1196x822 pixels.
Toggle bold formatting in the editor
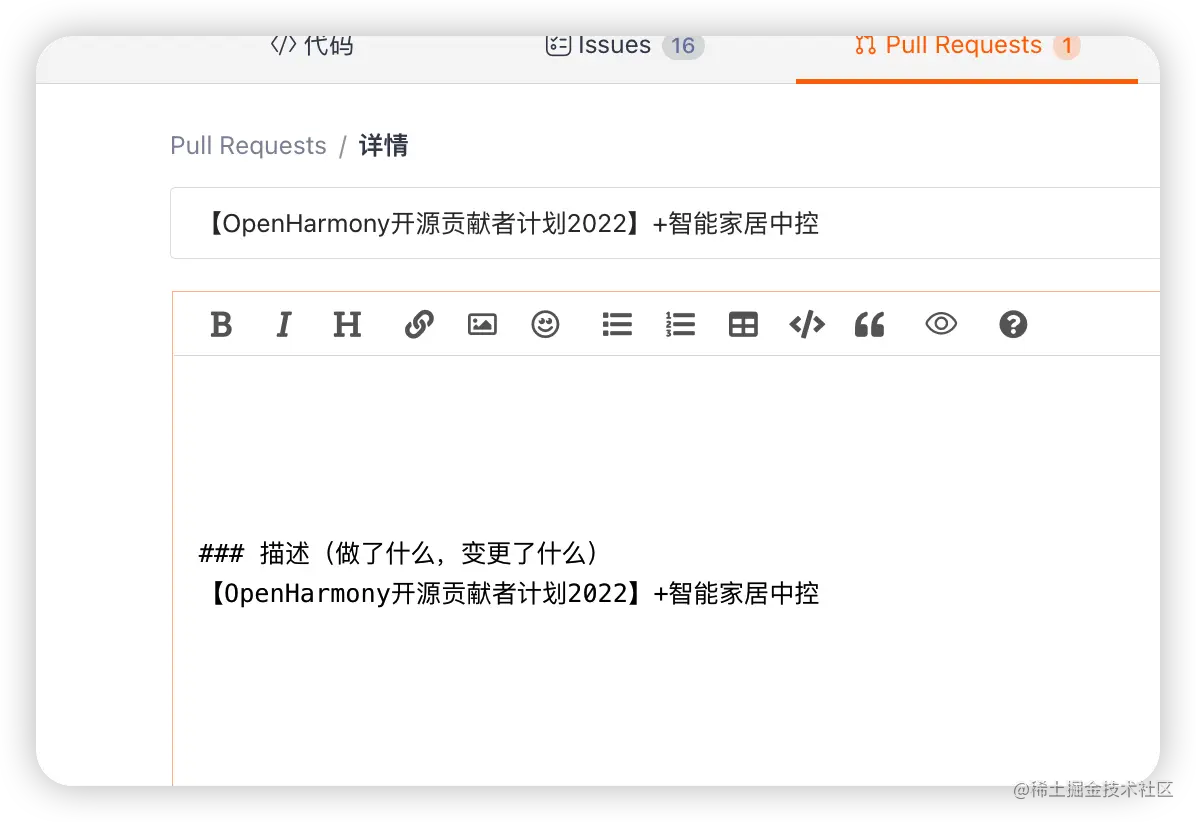(x=221, y=325)
